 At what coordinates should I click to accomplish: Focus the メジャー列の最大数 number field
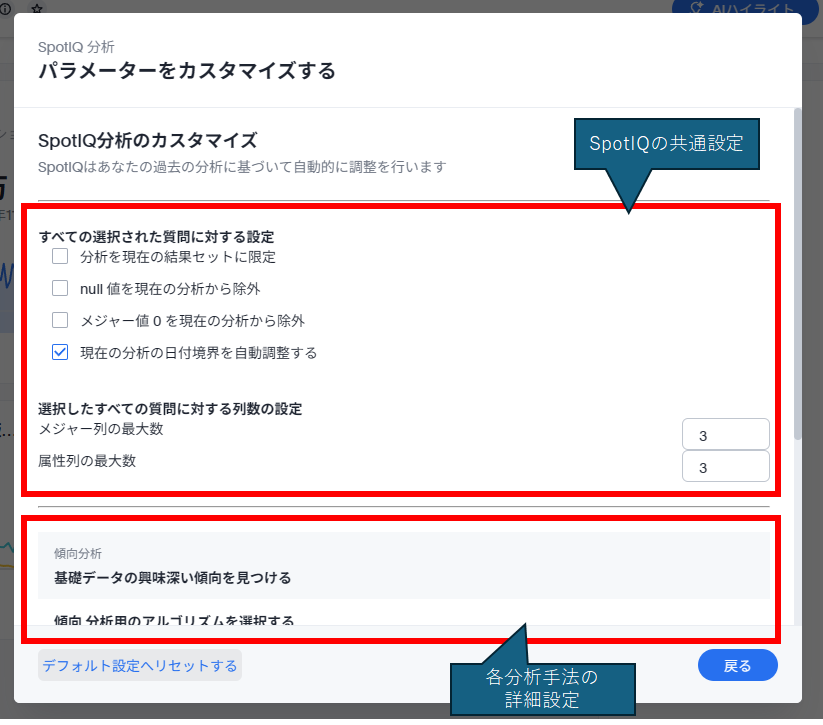click(x=725, y=435)
